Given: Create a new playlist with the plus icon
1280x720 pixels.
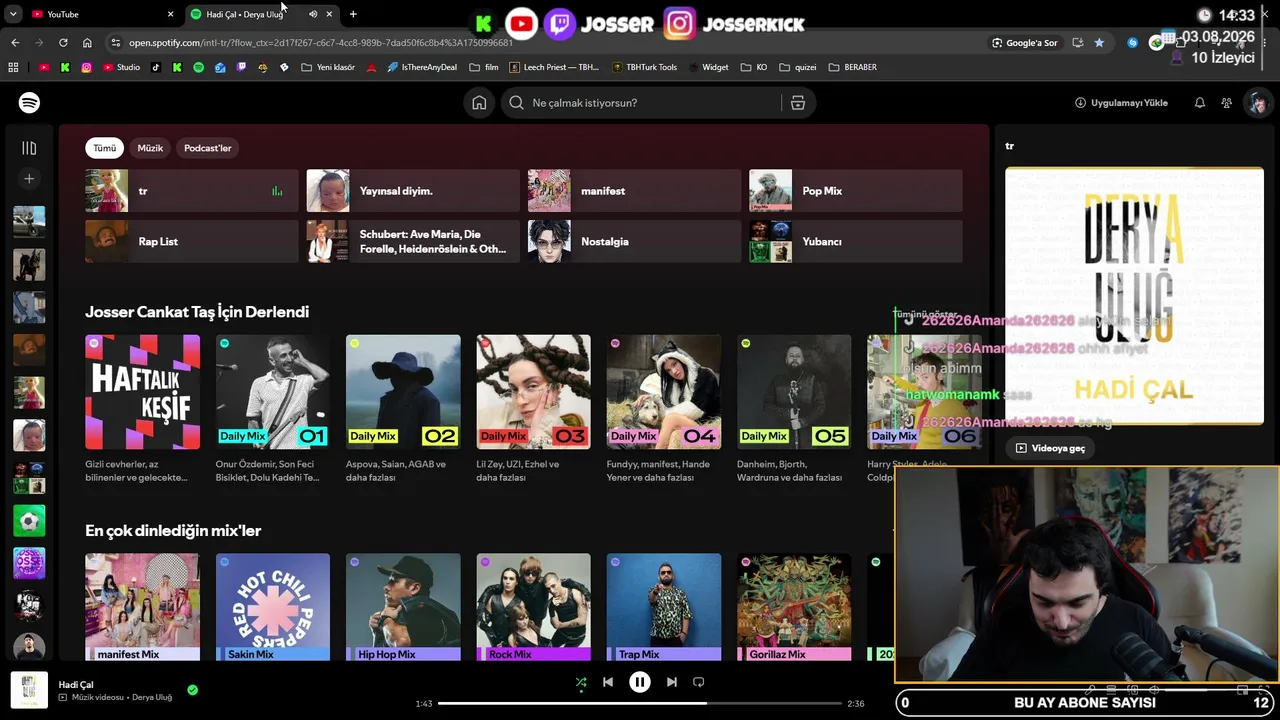Looking at the screenshot, I should tap(29, 179).
